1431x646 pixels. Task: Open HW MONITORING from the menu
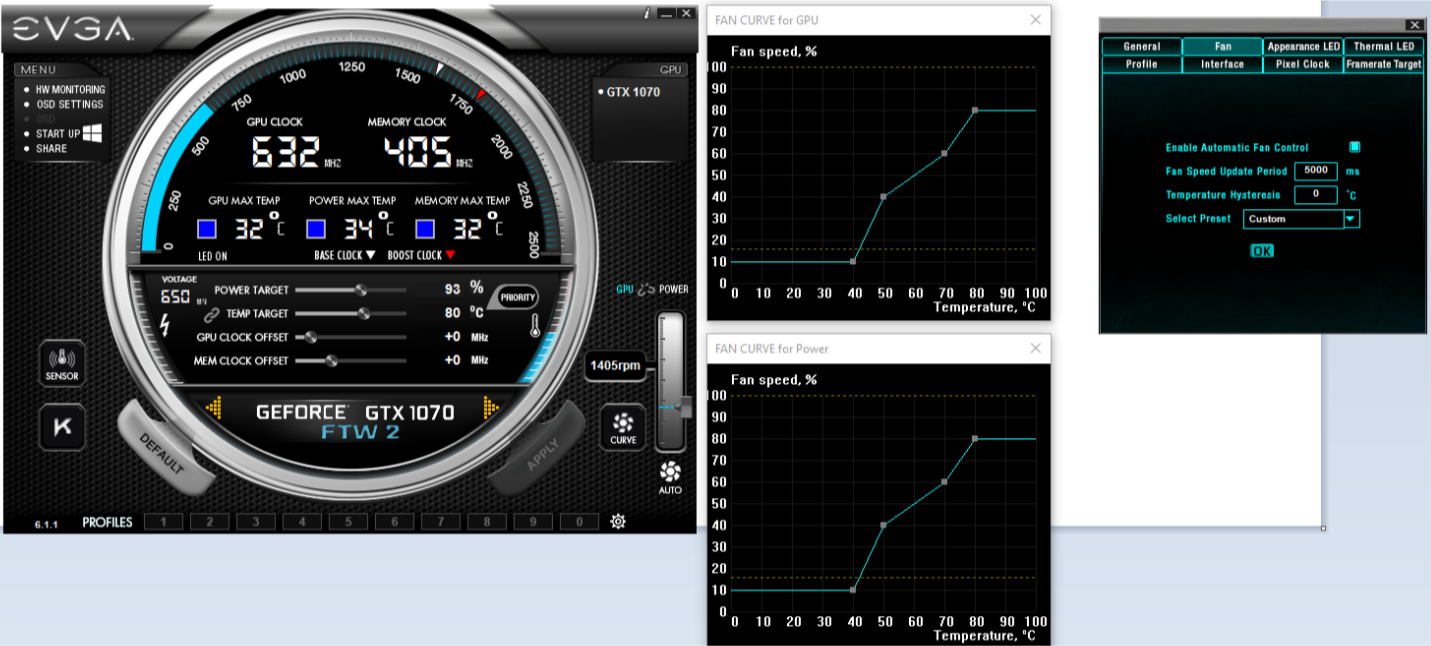pyautogui.click(x=70, y=90)
